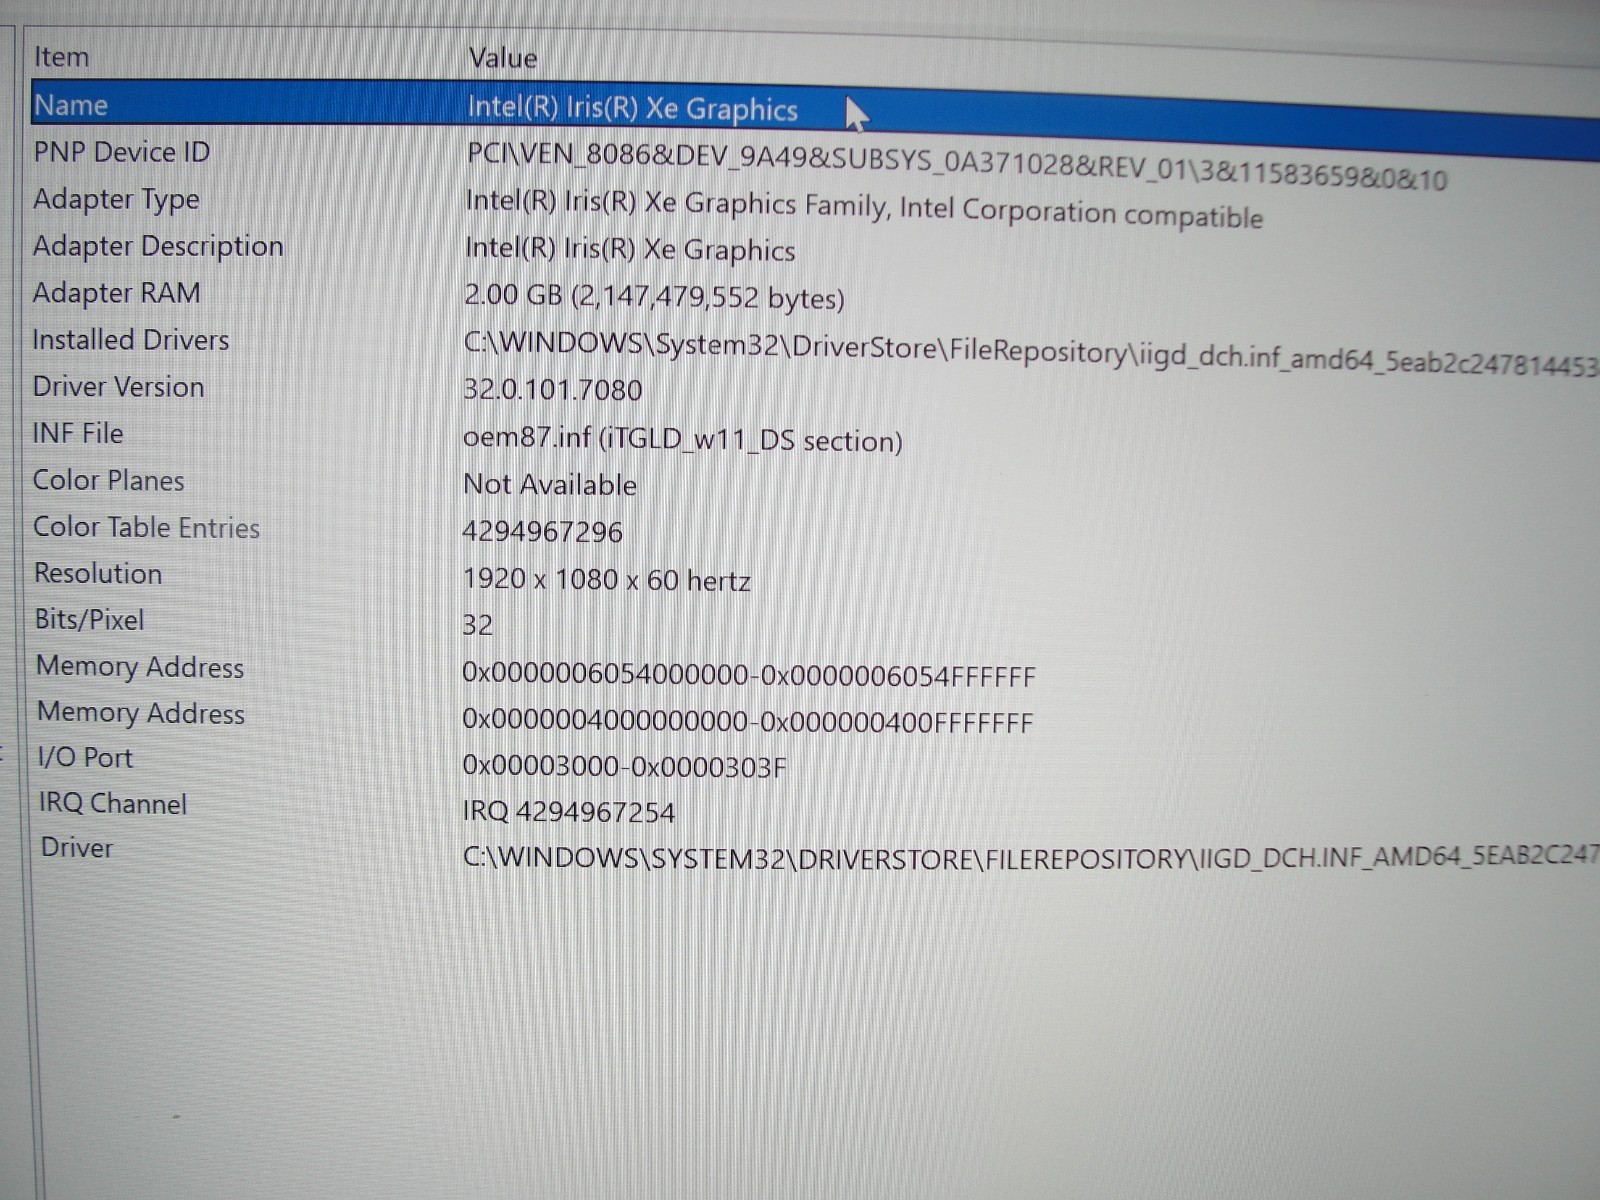This screenshot has height=1200, width=1600.
Task: Click the 0x0000006054000000-0x0000006054FFFFFF value
Action: [x=749, y=676]
